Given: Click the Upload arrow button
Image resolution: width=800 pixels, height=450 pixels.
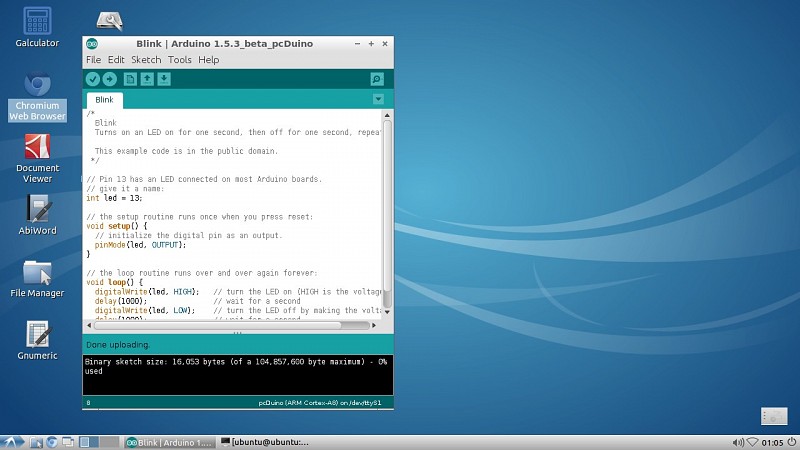Looking at the screenshot, I should point(110,79).
